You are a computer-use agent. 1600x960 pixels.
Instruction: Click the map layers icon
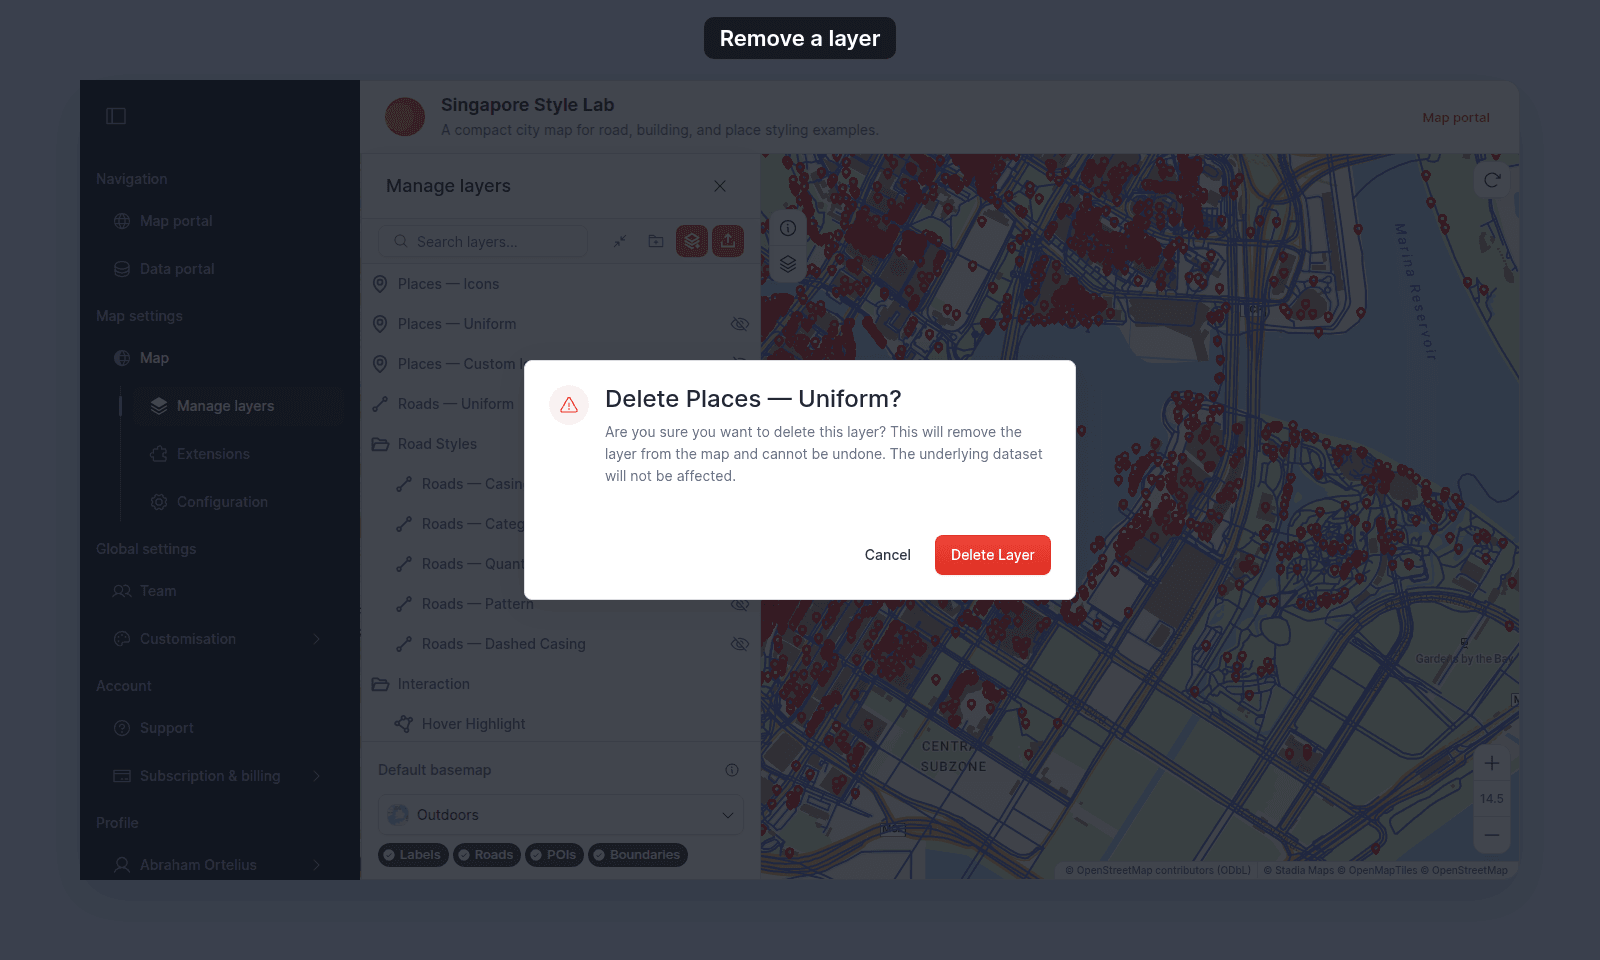pos(788,264)
